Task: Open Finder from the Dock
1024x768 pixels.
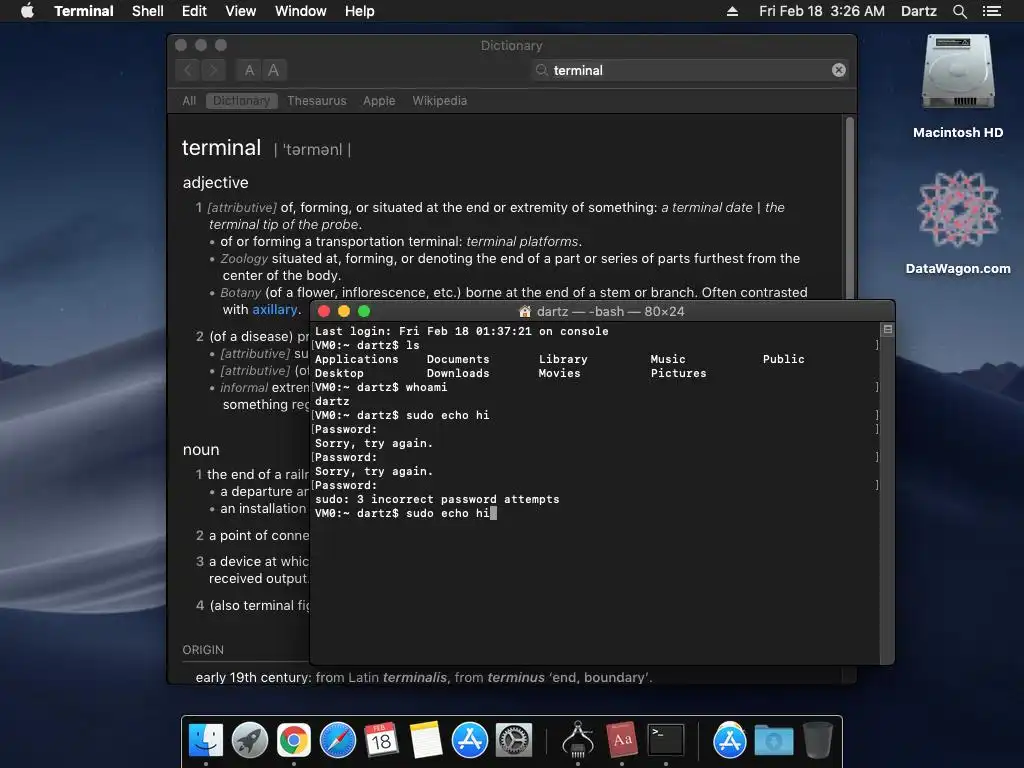Action: click(x=206, y=740)
